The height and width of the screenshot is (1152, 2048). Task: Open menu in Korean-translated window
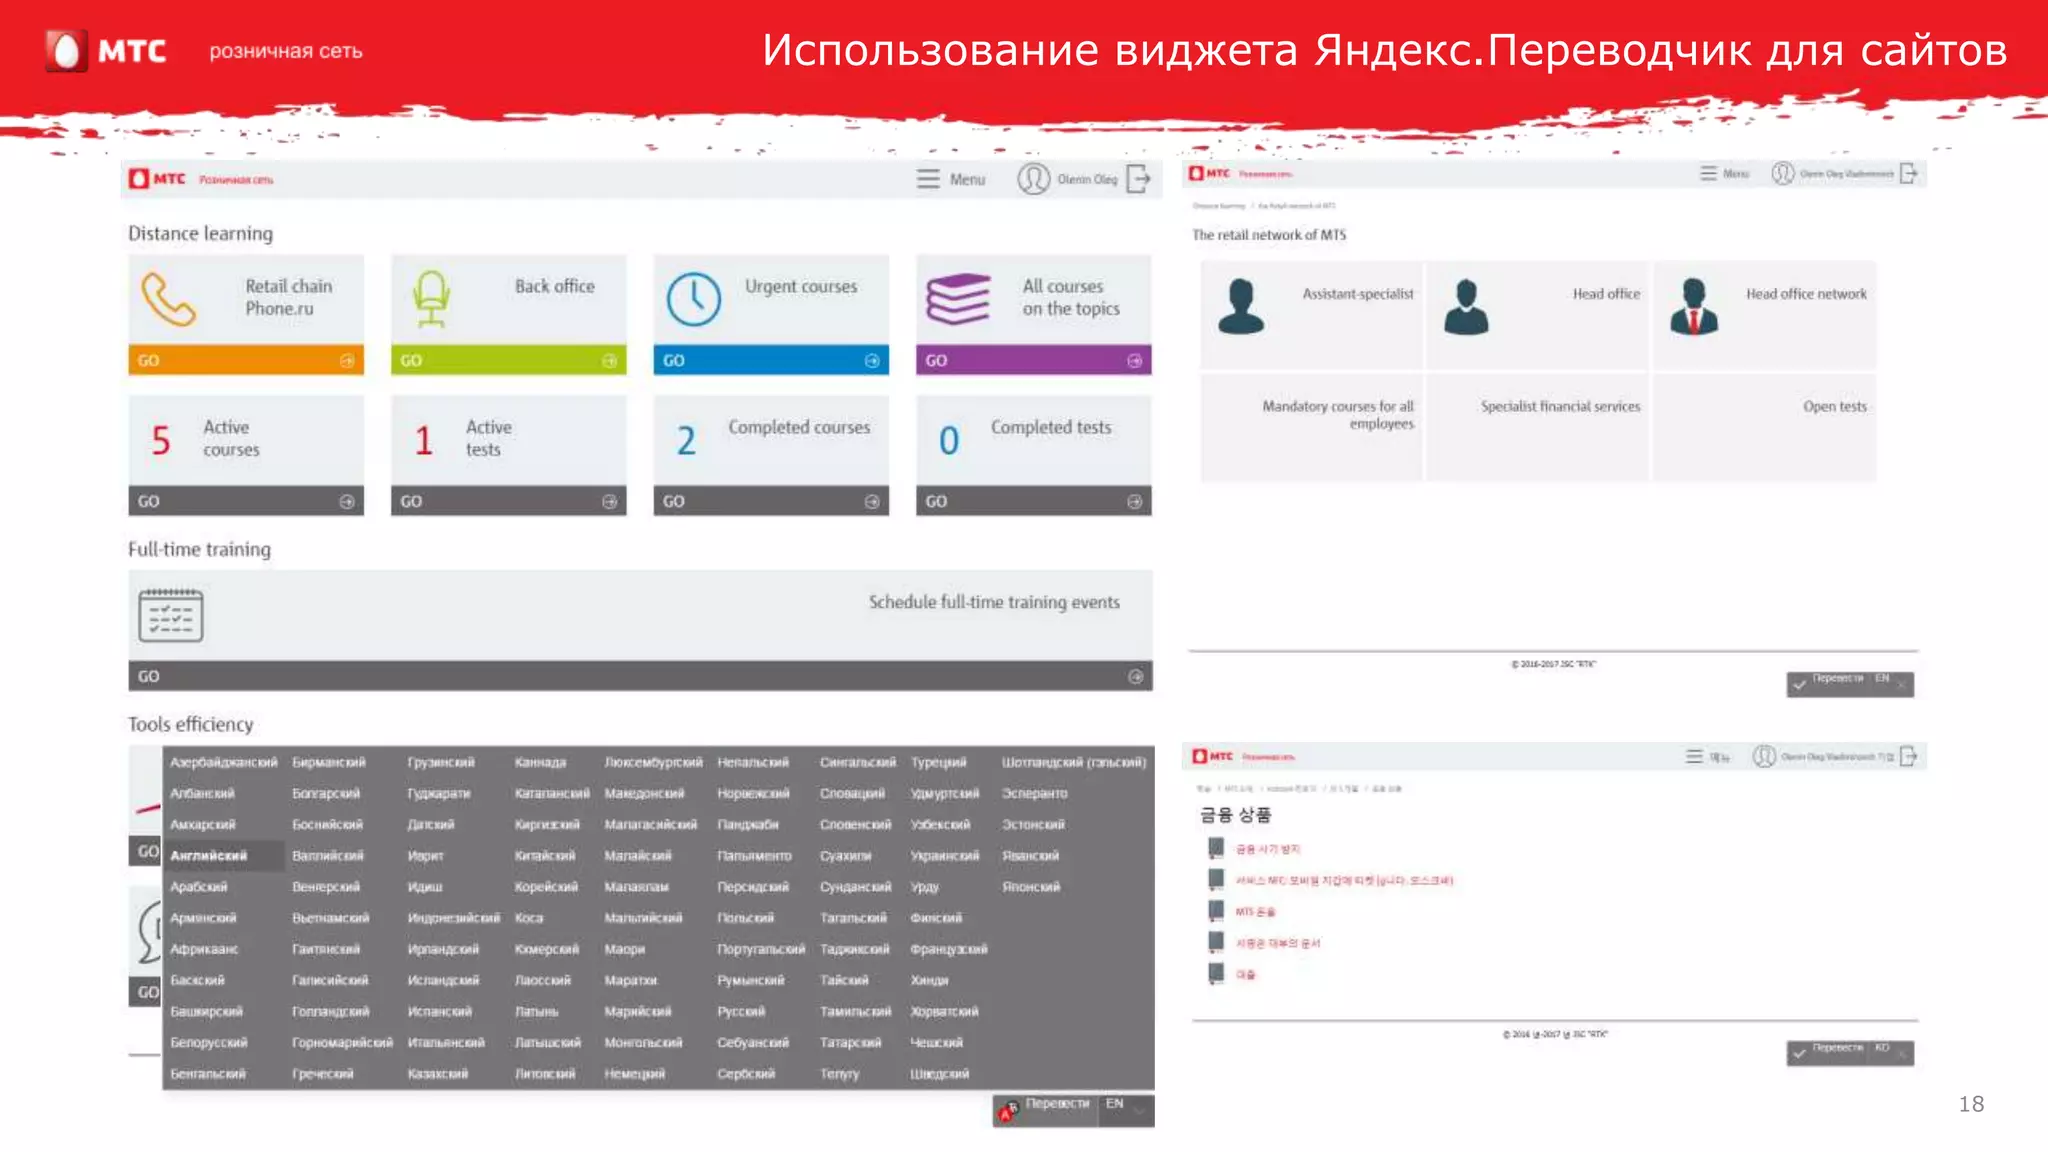coord(1707,757)
